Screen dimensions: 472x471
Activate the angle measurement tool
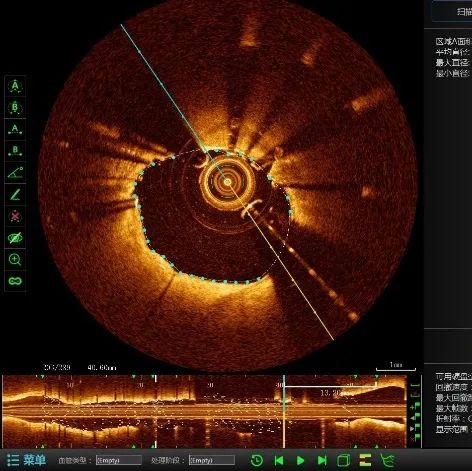(15, 172)
